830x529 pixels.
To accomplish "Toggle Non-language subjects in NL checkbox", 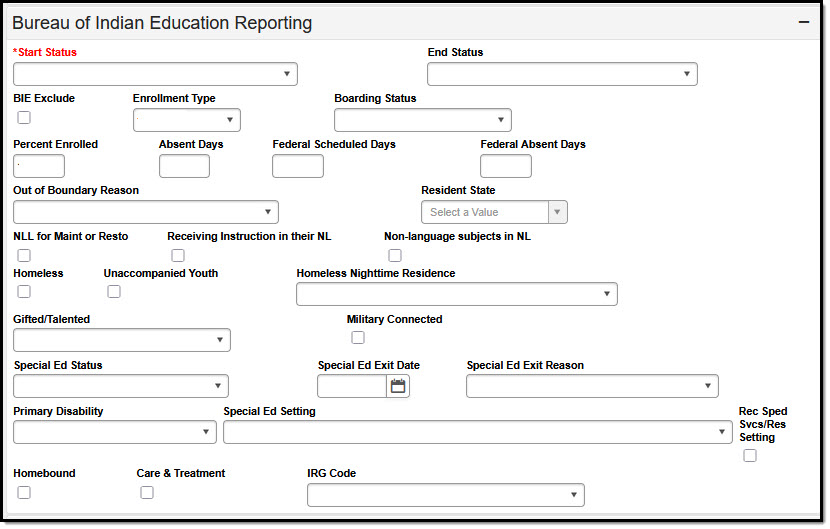I will [x=395, y=255].
